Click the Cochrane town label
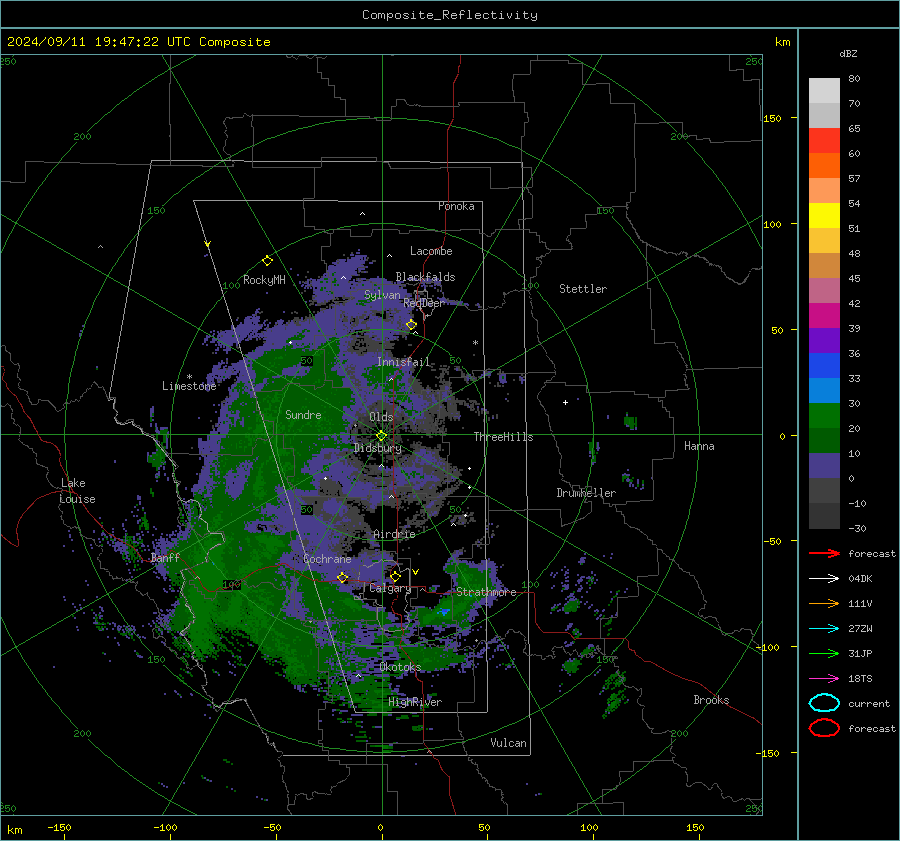The width and height of the screenshot is (900, 841). click(x=327, y=559)
